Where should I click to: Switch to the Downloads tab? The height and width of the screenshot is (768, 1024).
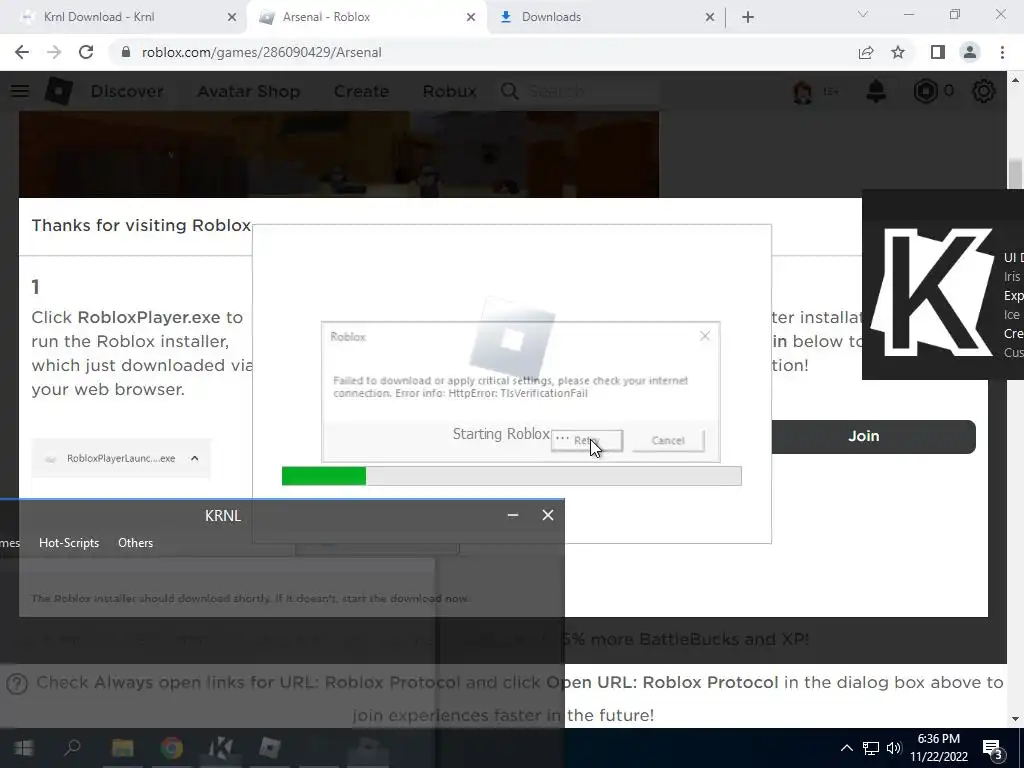551,17
